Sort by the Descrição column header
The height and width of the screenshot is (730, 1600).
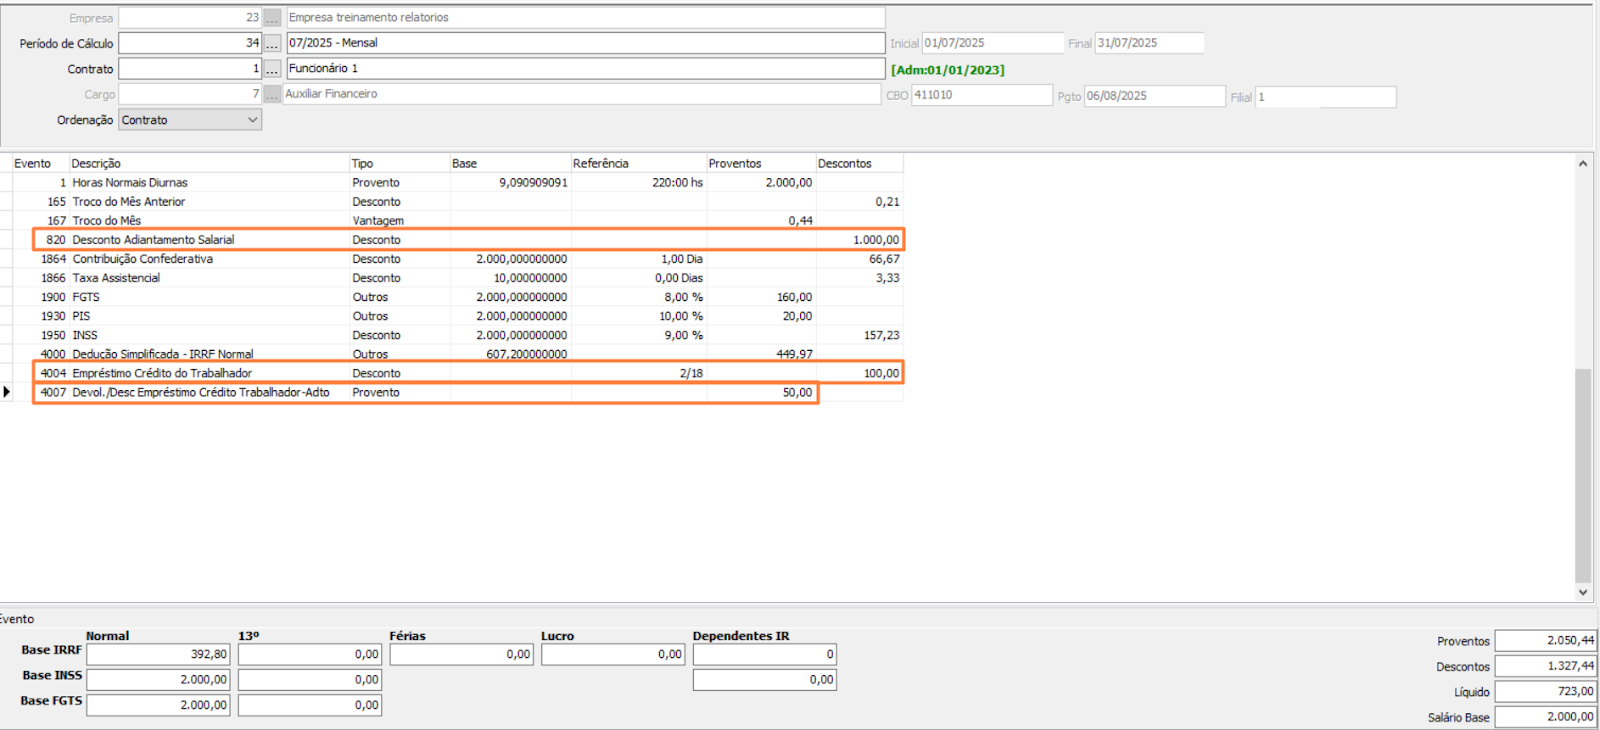click(x=208, y=163)
